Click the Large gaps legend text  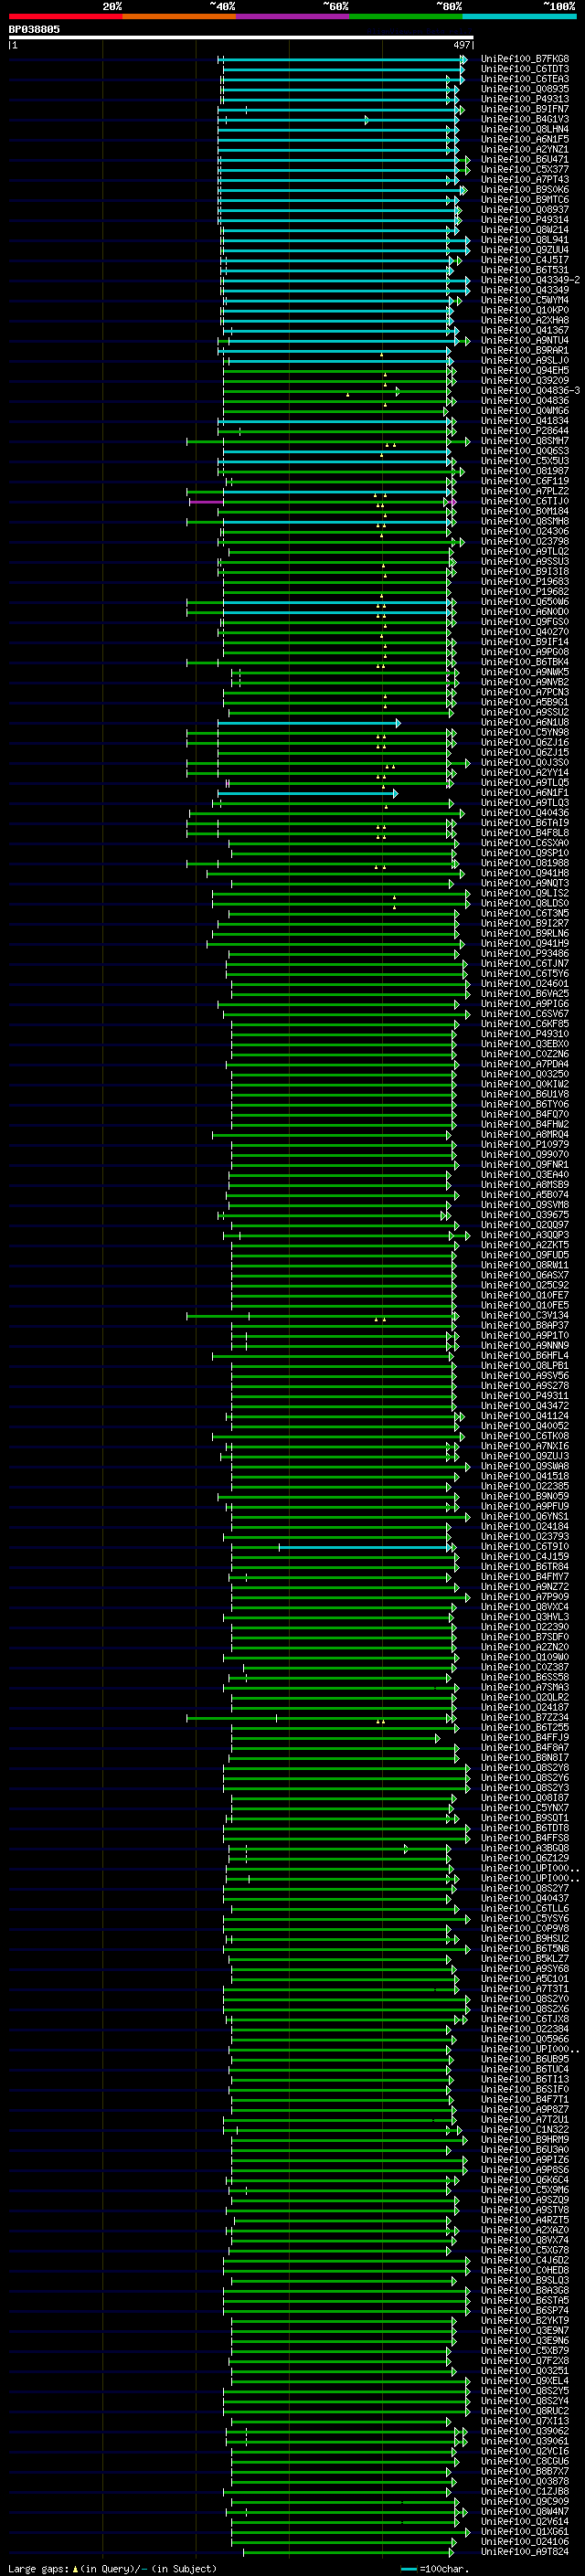pyautogui.click(x=112, y=2568)
